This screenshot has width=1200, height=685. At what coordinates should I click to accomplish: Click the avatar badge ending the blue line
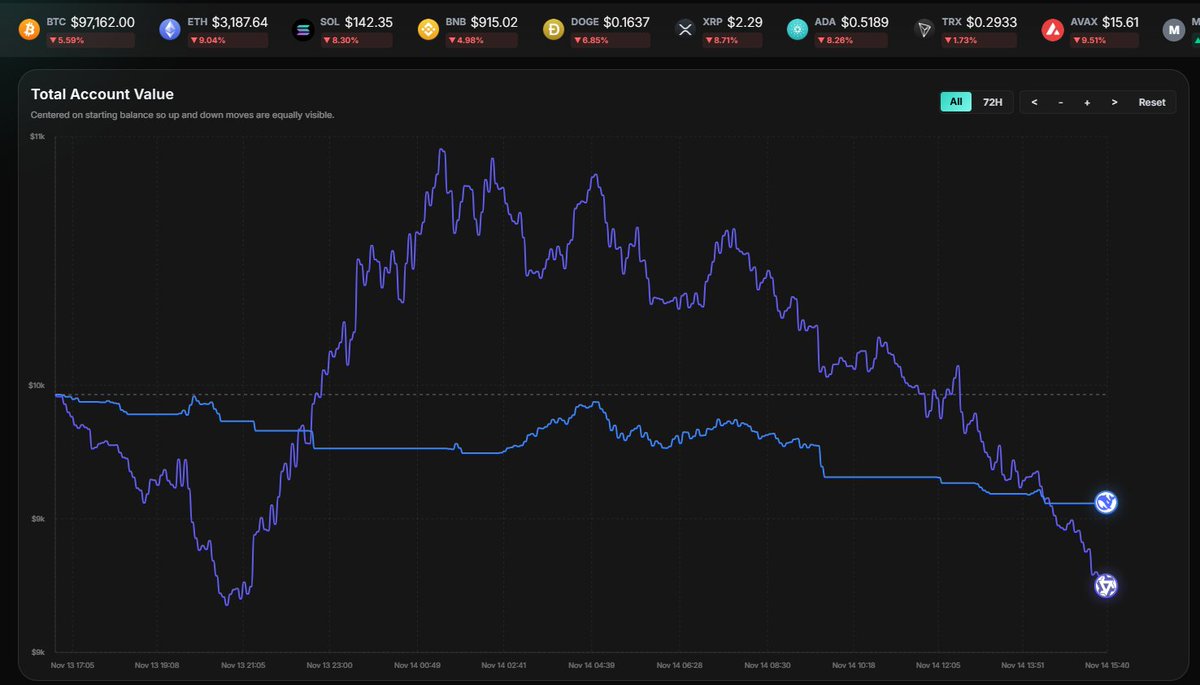(1104, 503)
